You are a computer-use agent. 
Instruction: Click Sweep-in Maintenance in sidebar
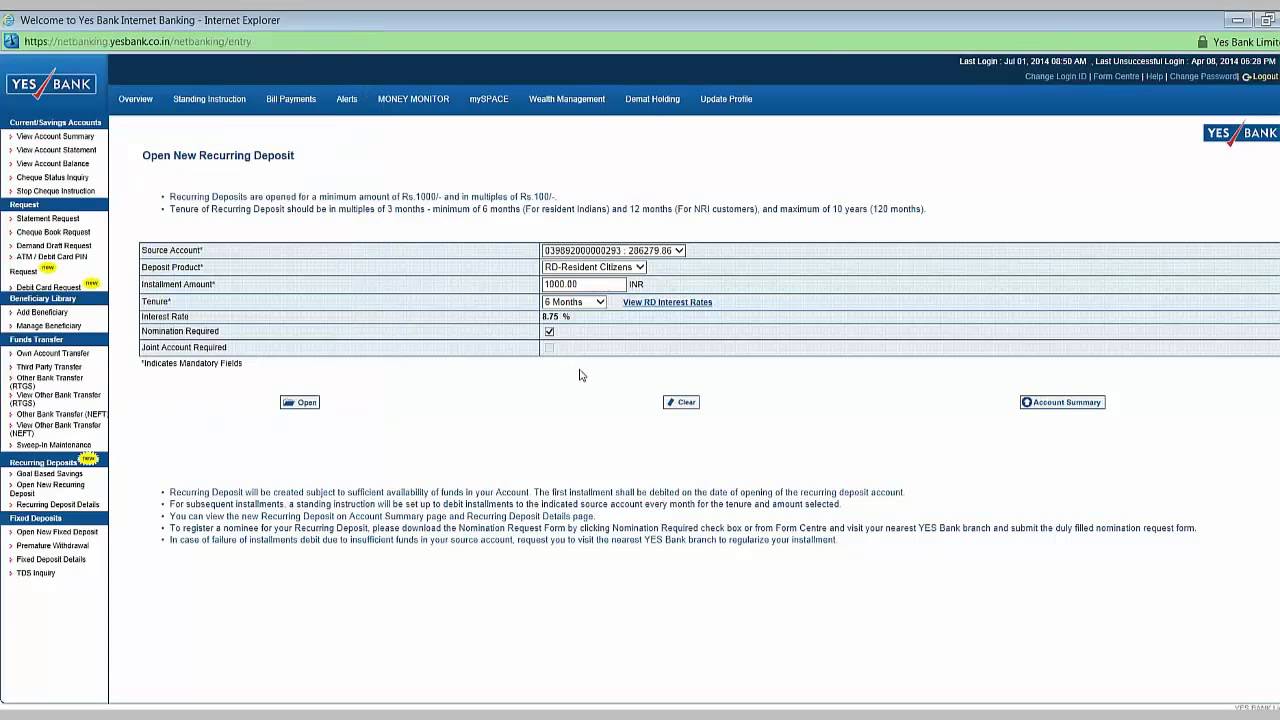54,445
